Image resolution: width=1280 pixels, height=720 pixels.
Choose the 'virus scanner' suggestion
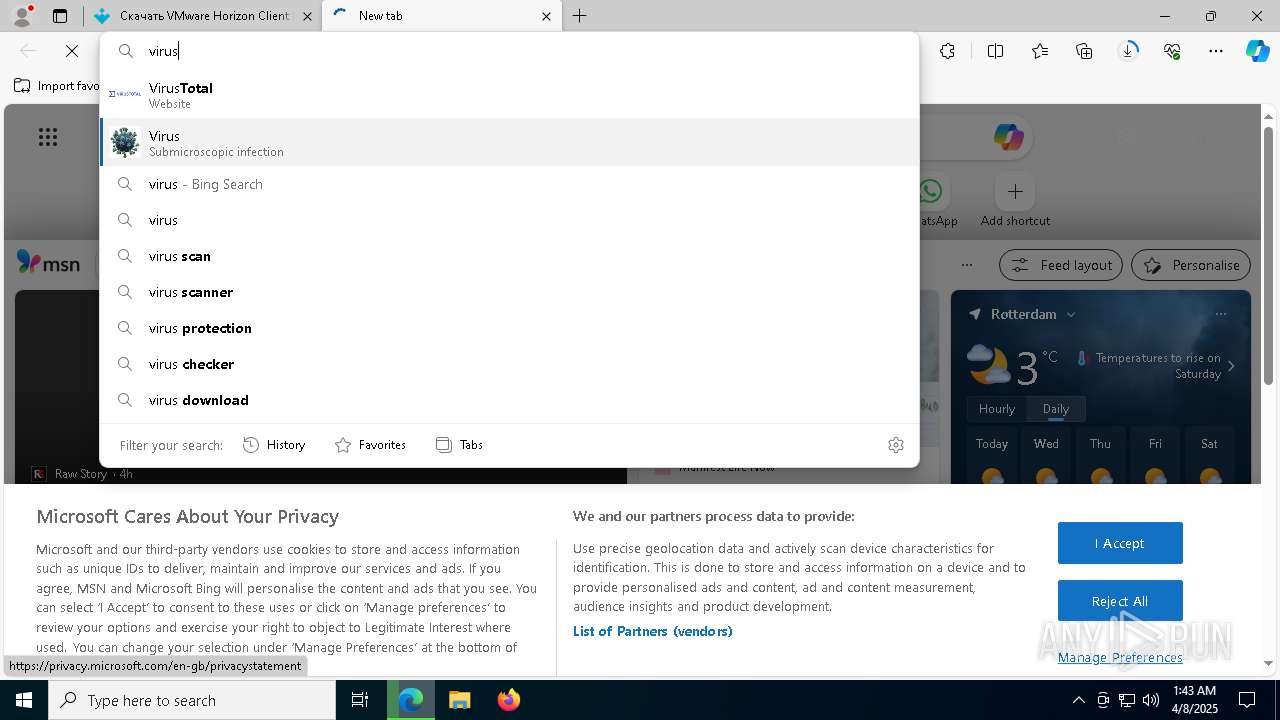click(x=509, y=292)
